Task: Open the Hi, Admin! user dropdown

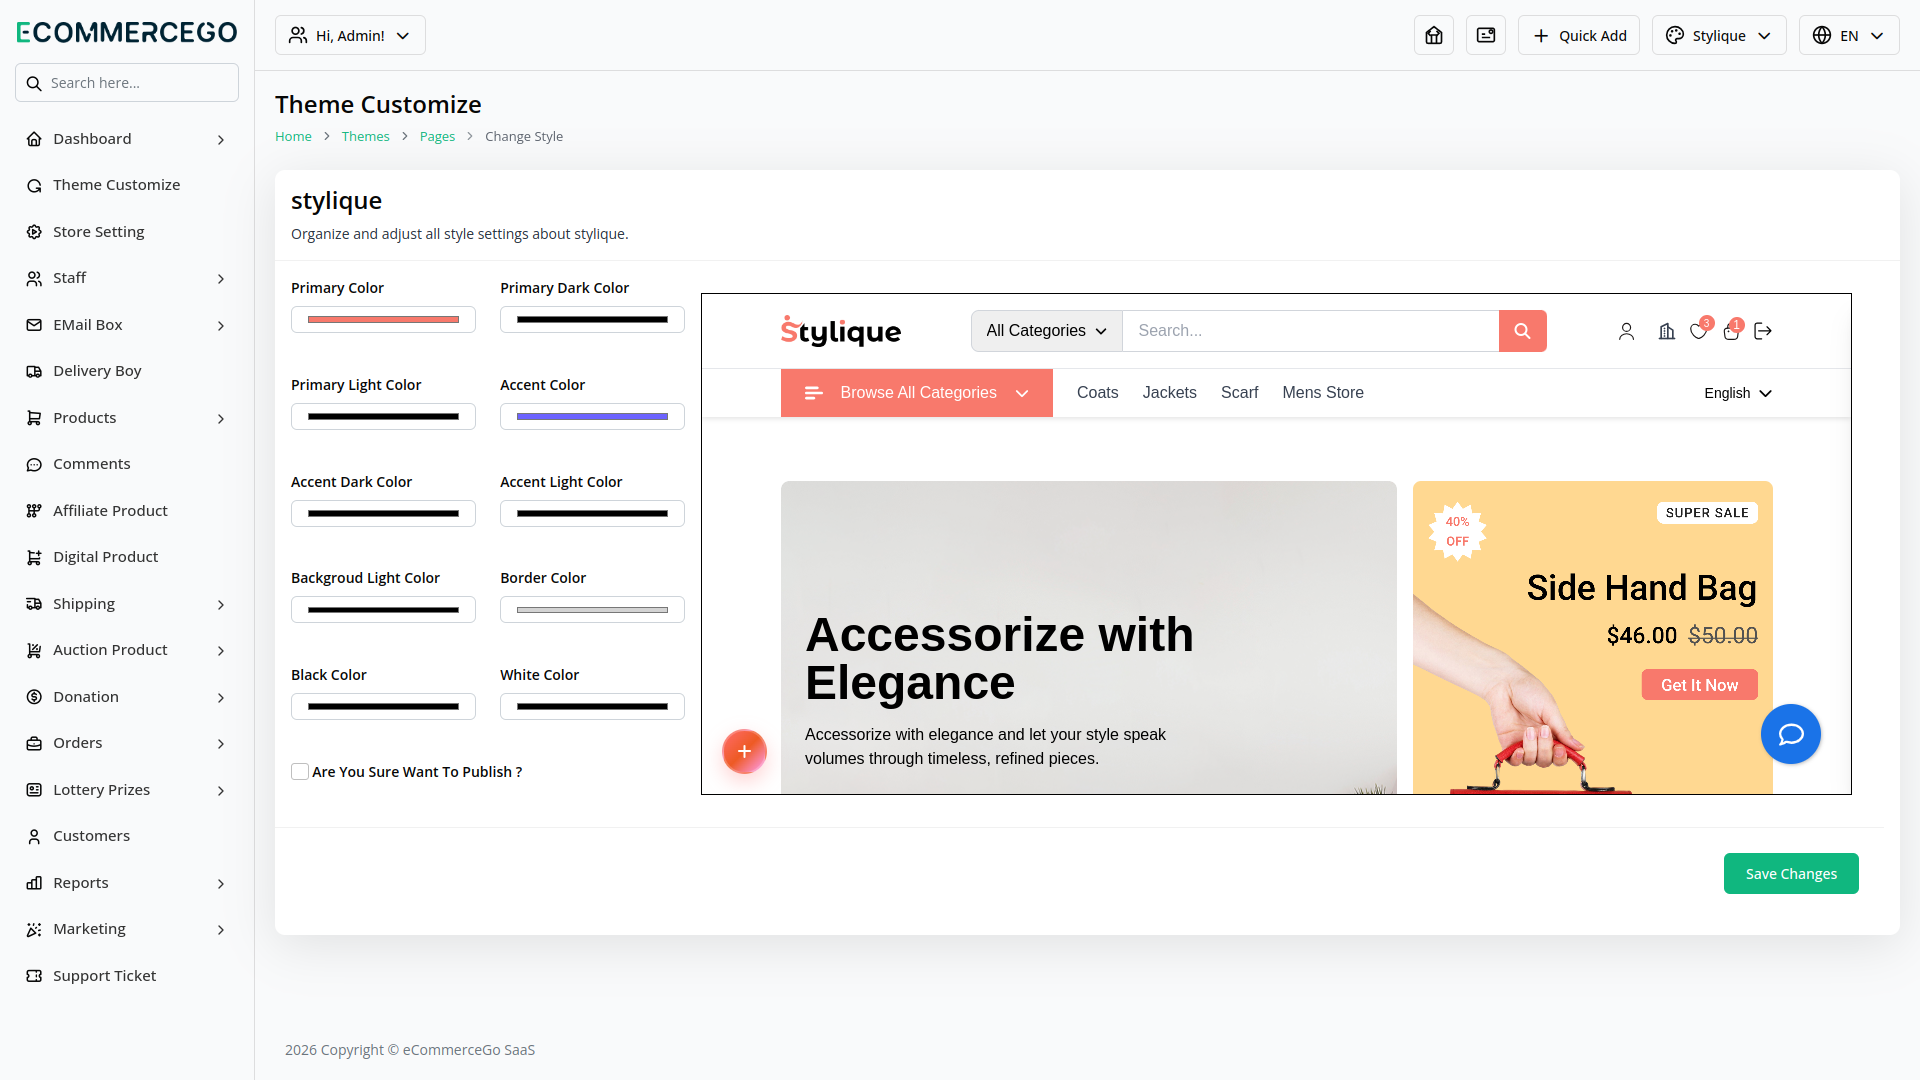Action: [x=350, y=35]
